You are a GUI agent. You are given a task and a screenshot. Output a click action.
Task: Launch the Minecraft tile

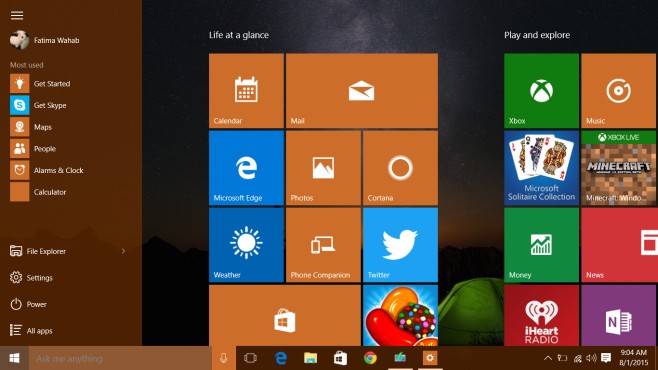click(x=619, y=168)
